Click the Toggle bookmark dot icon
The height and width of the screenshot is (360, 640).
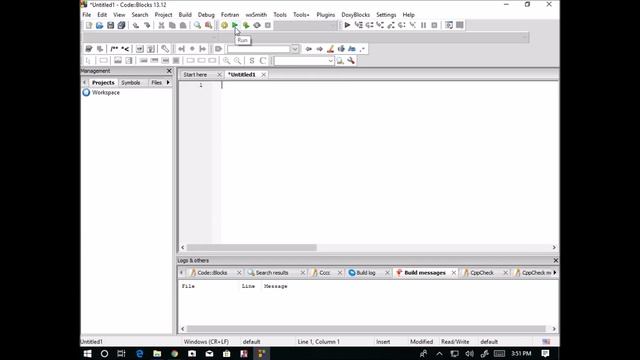tap(192, 49)
